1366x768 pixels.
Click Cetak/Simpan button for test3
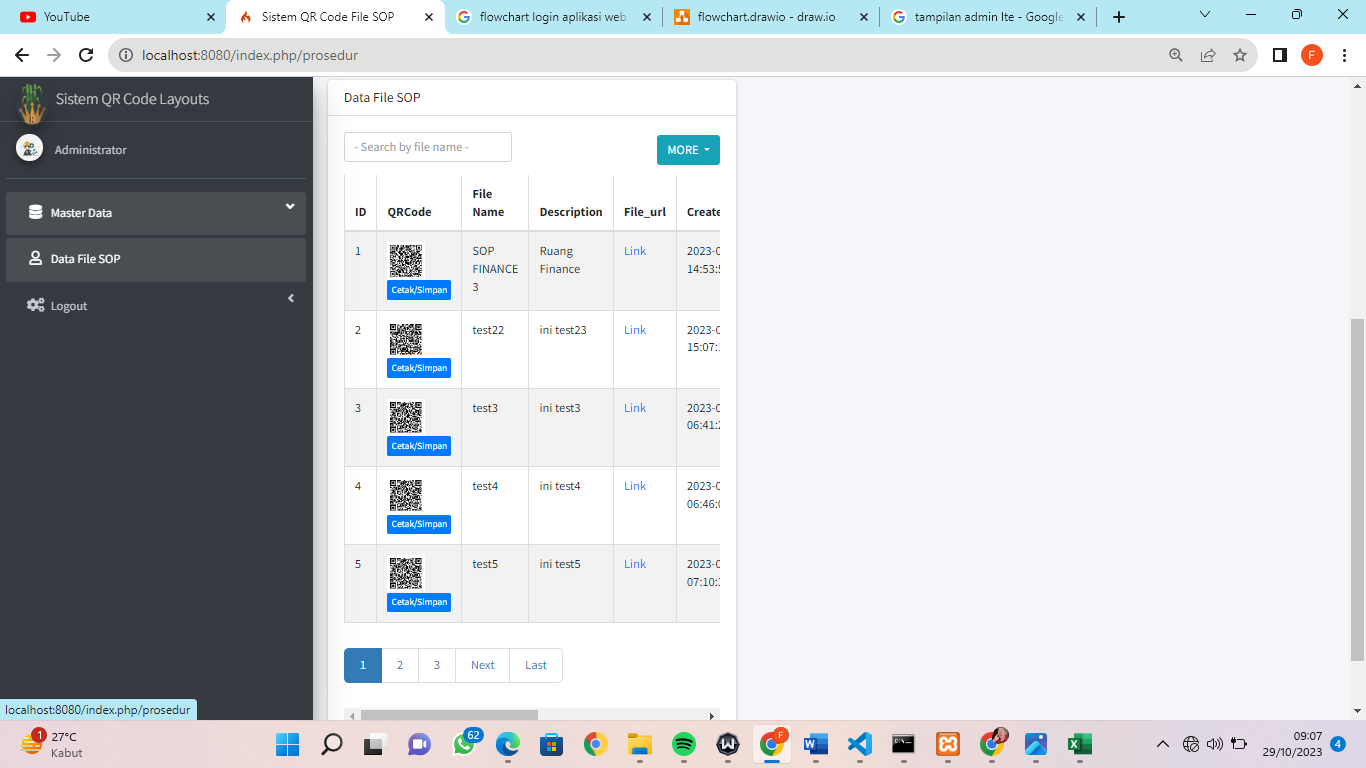point(419,446)
